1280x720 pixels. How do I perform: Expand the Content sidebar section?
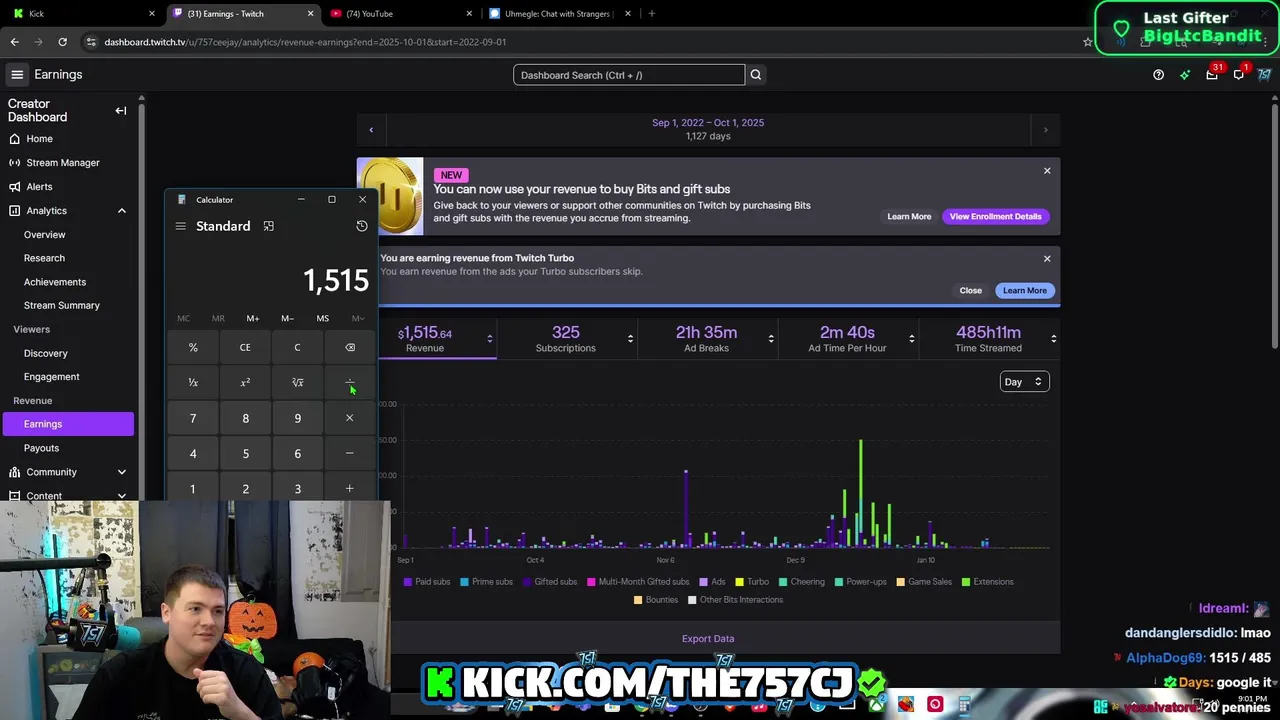pos(122,496)
